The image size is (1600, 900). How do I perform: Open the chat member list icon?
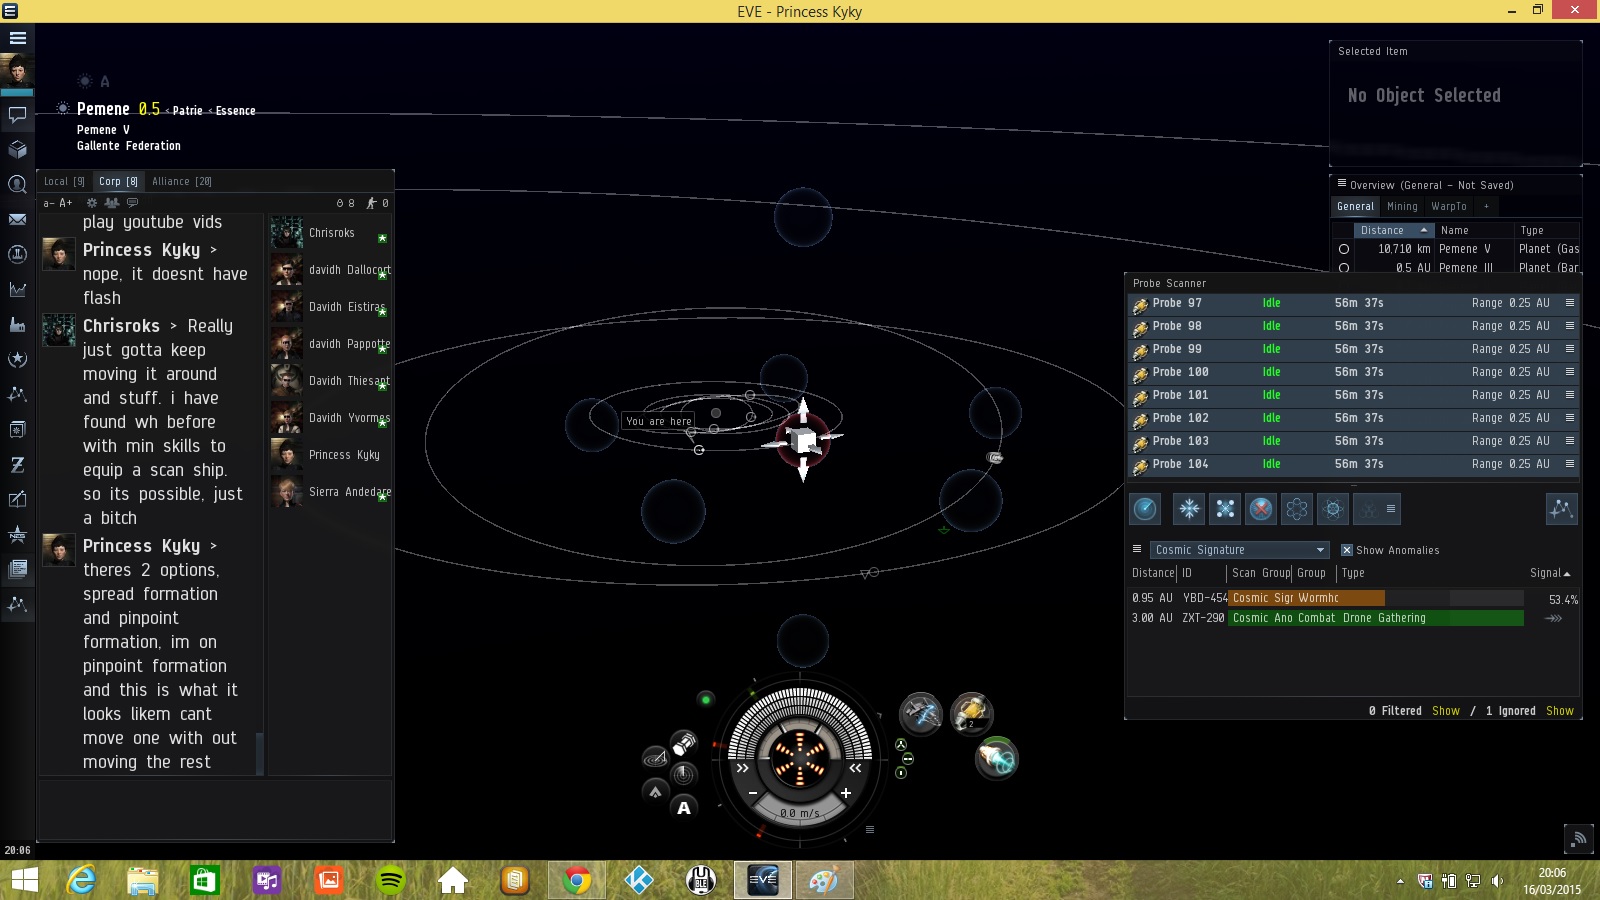tap(112, 203)
